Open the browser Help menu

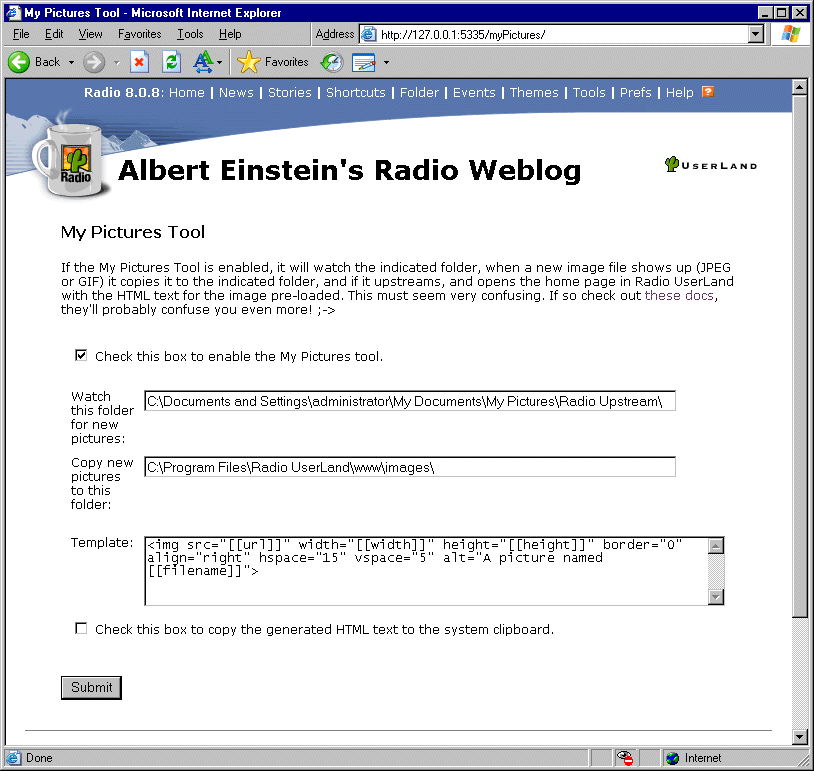click(230, 34)
